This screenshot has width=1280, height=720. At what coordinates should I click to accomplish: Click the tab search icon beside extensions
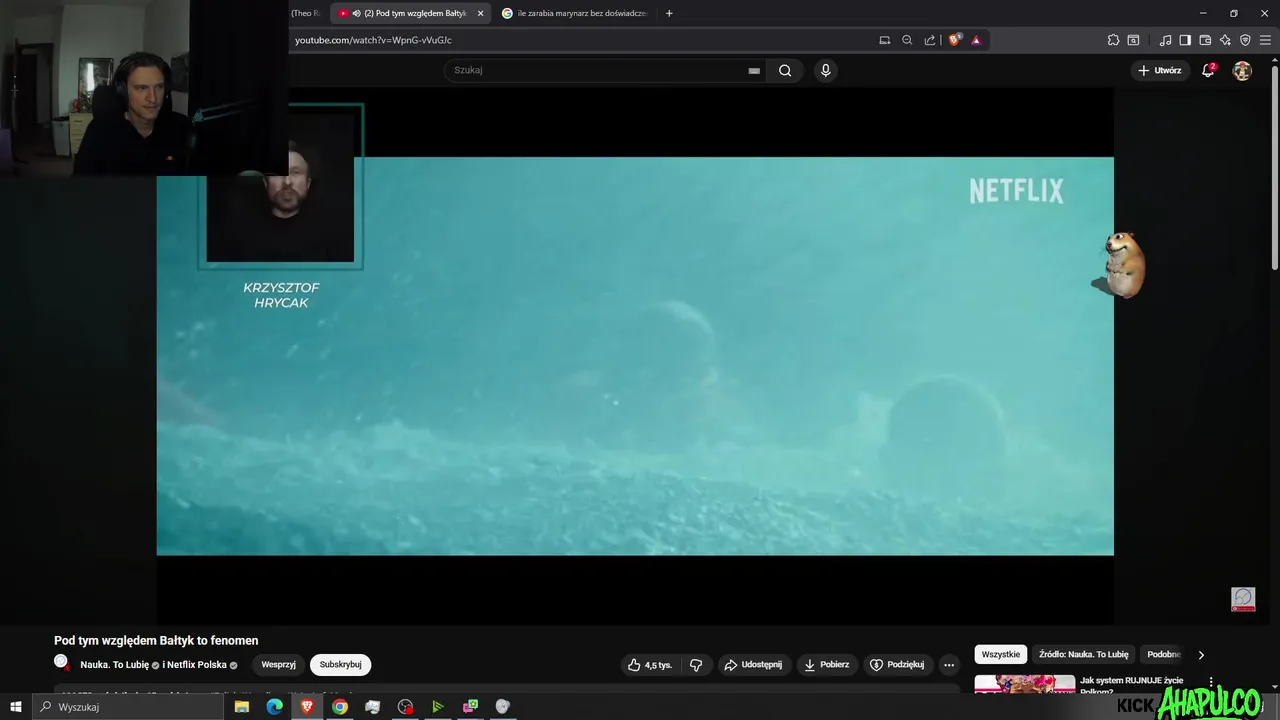(x=1133, y=40)
